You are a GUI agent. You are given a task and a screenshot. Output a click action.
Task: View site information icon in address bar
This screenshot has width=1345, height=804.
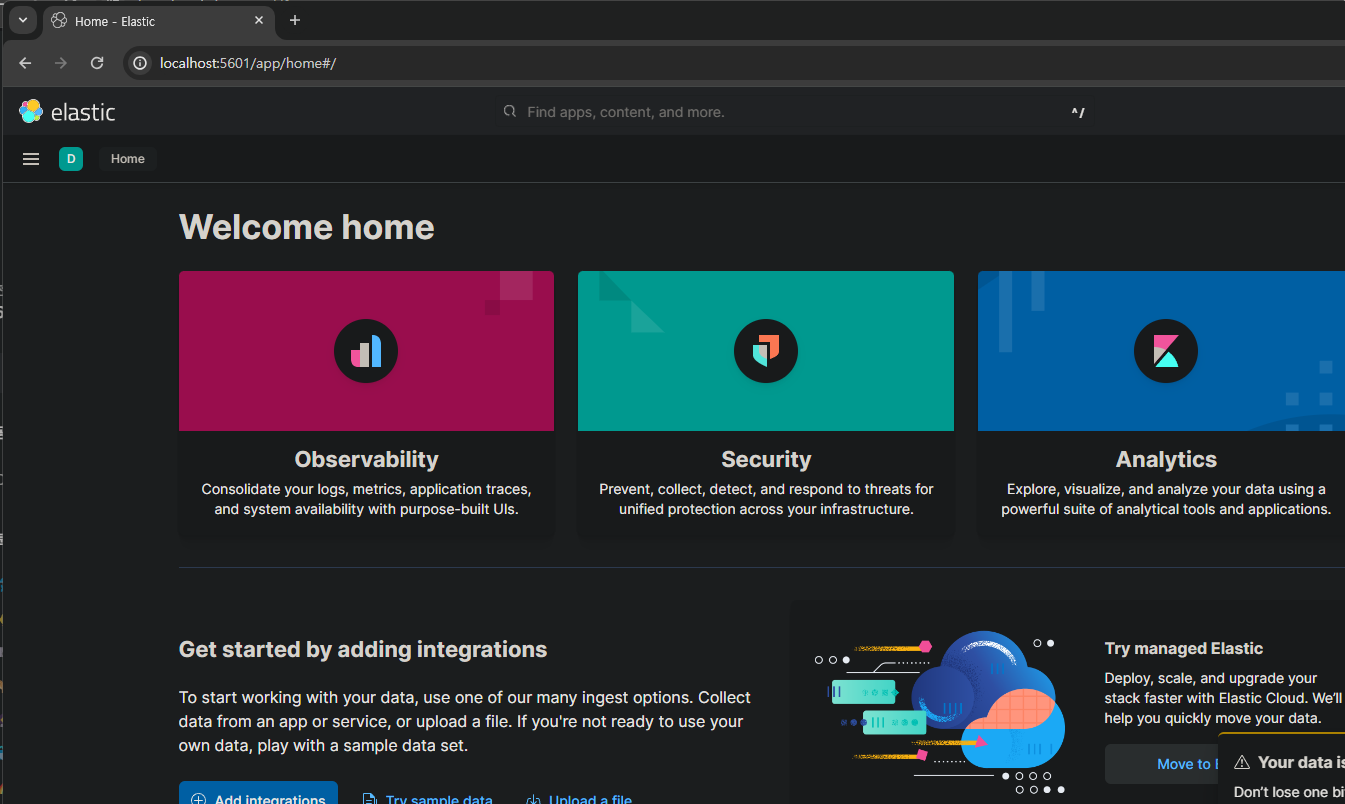[141, 63]
